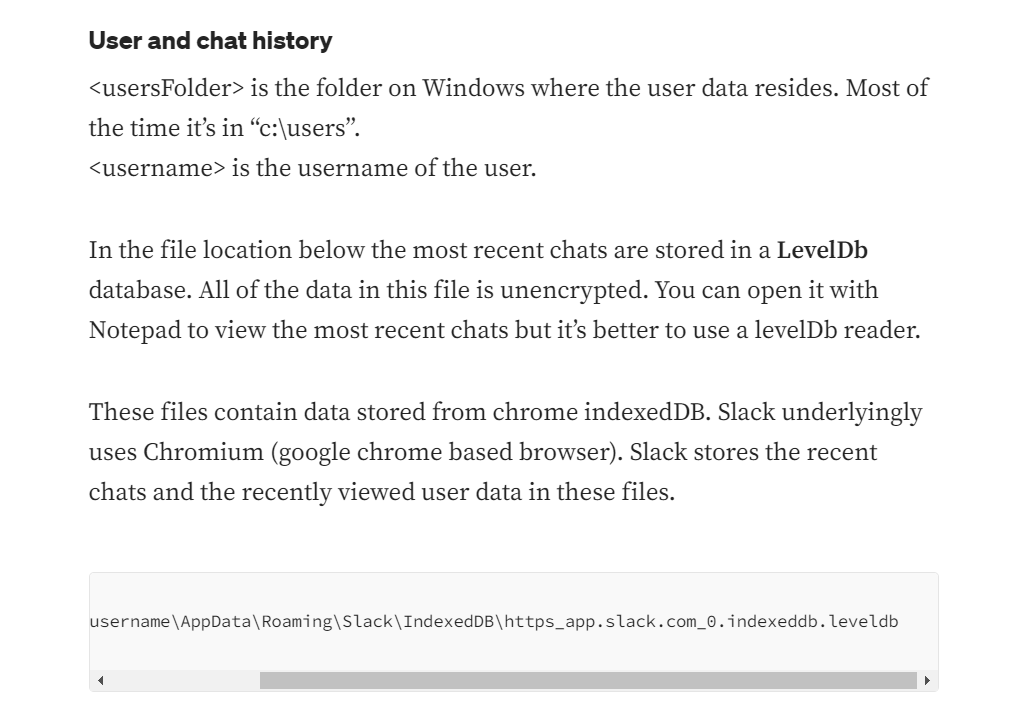Click the "User and chat history" heading
The image size is (1028, 715).
coord(210,41)
